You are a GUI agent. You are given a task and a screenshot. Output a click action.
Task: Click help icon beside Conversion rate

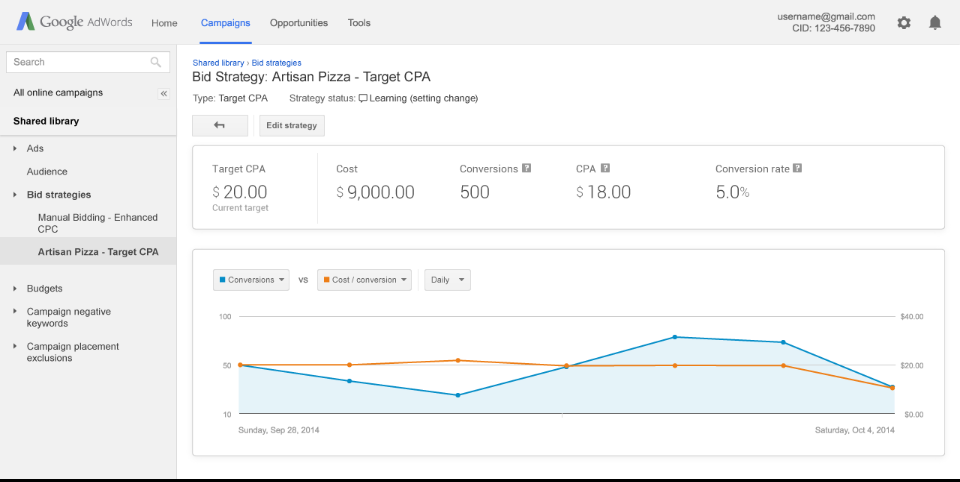tap(797, 169)
